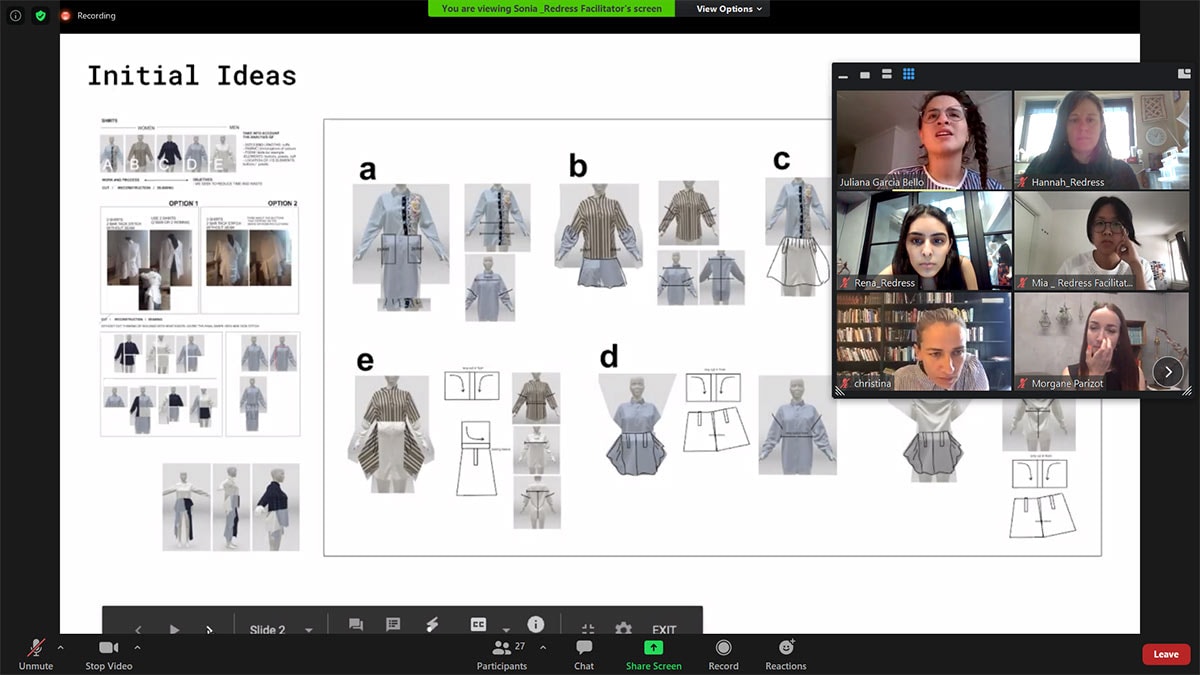Open audio options arrow next to Unmute

[x=60, y=647]
